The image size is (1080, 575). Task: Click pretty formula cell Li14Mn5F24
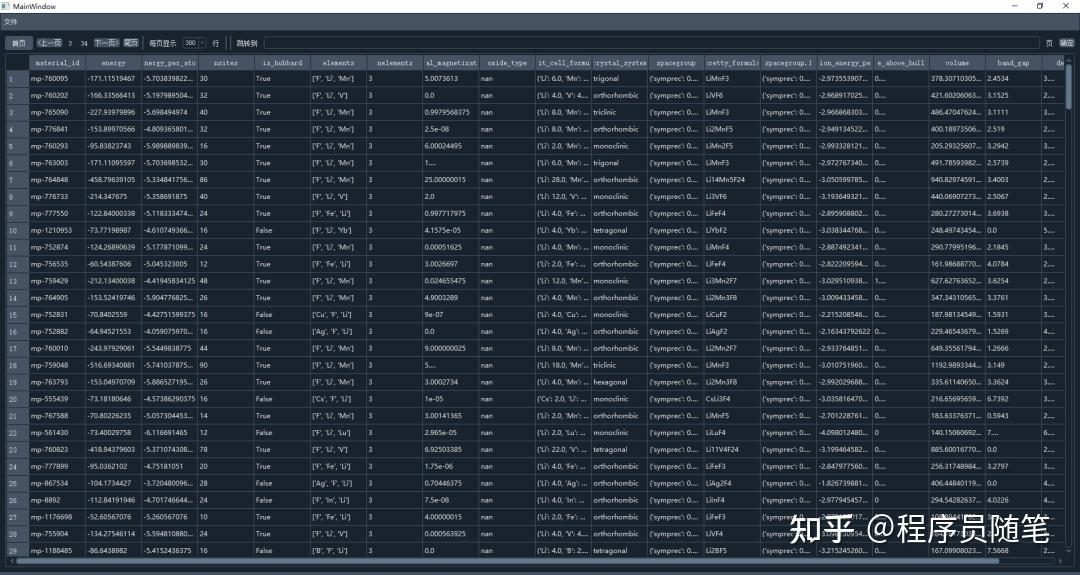pyautogui.click(x=732, y=180)
